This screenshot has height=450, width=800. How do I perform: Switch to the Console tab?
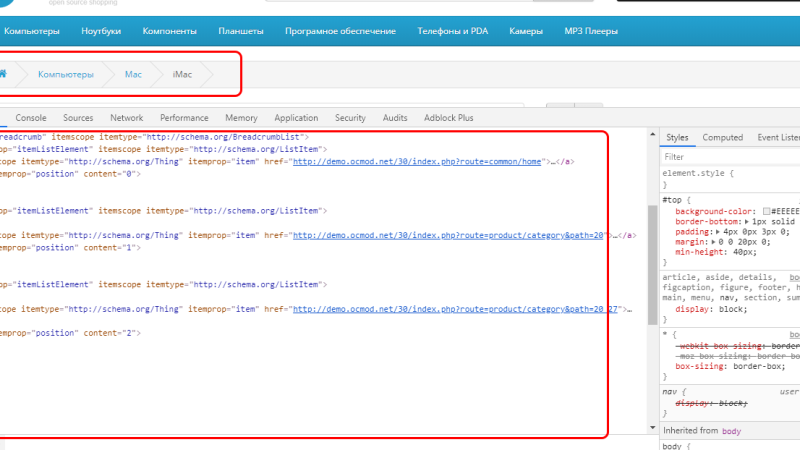(x=31, y=118)
